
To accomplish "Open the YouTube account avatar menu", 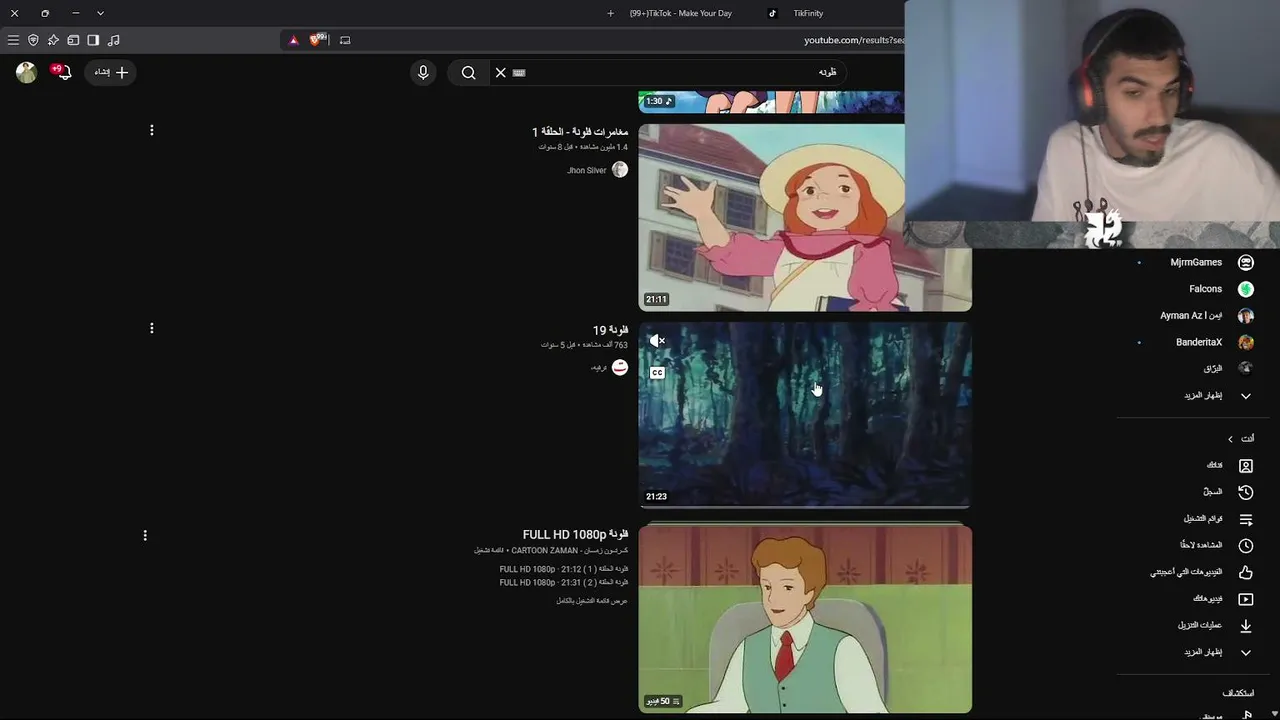I will pos(27,72).
